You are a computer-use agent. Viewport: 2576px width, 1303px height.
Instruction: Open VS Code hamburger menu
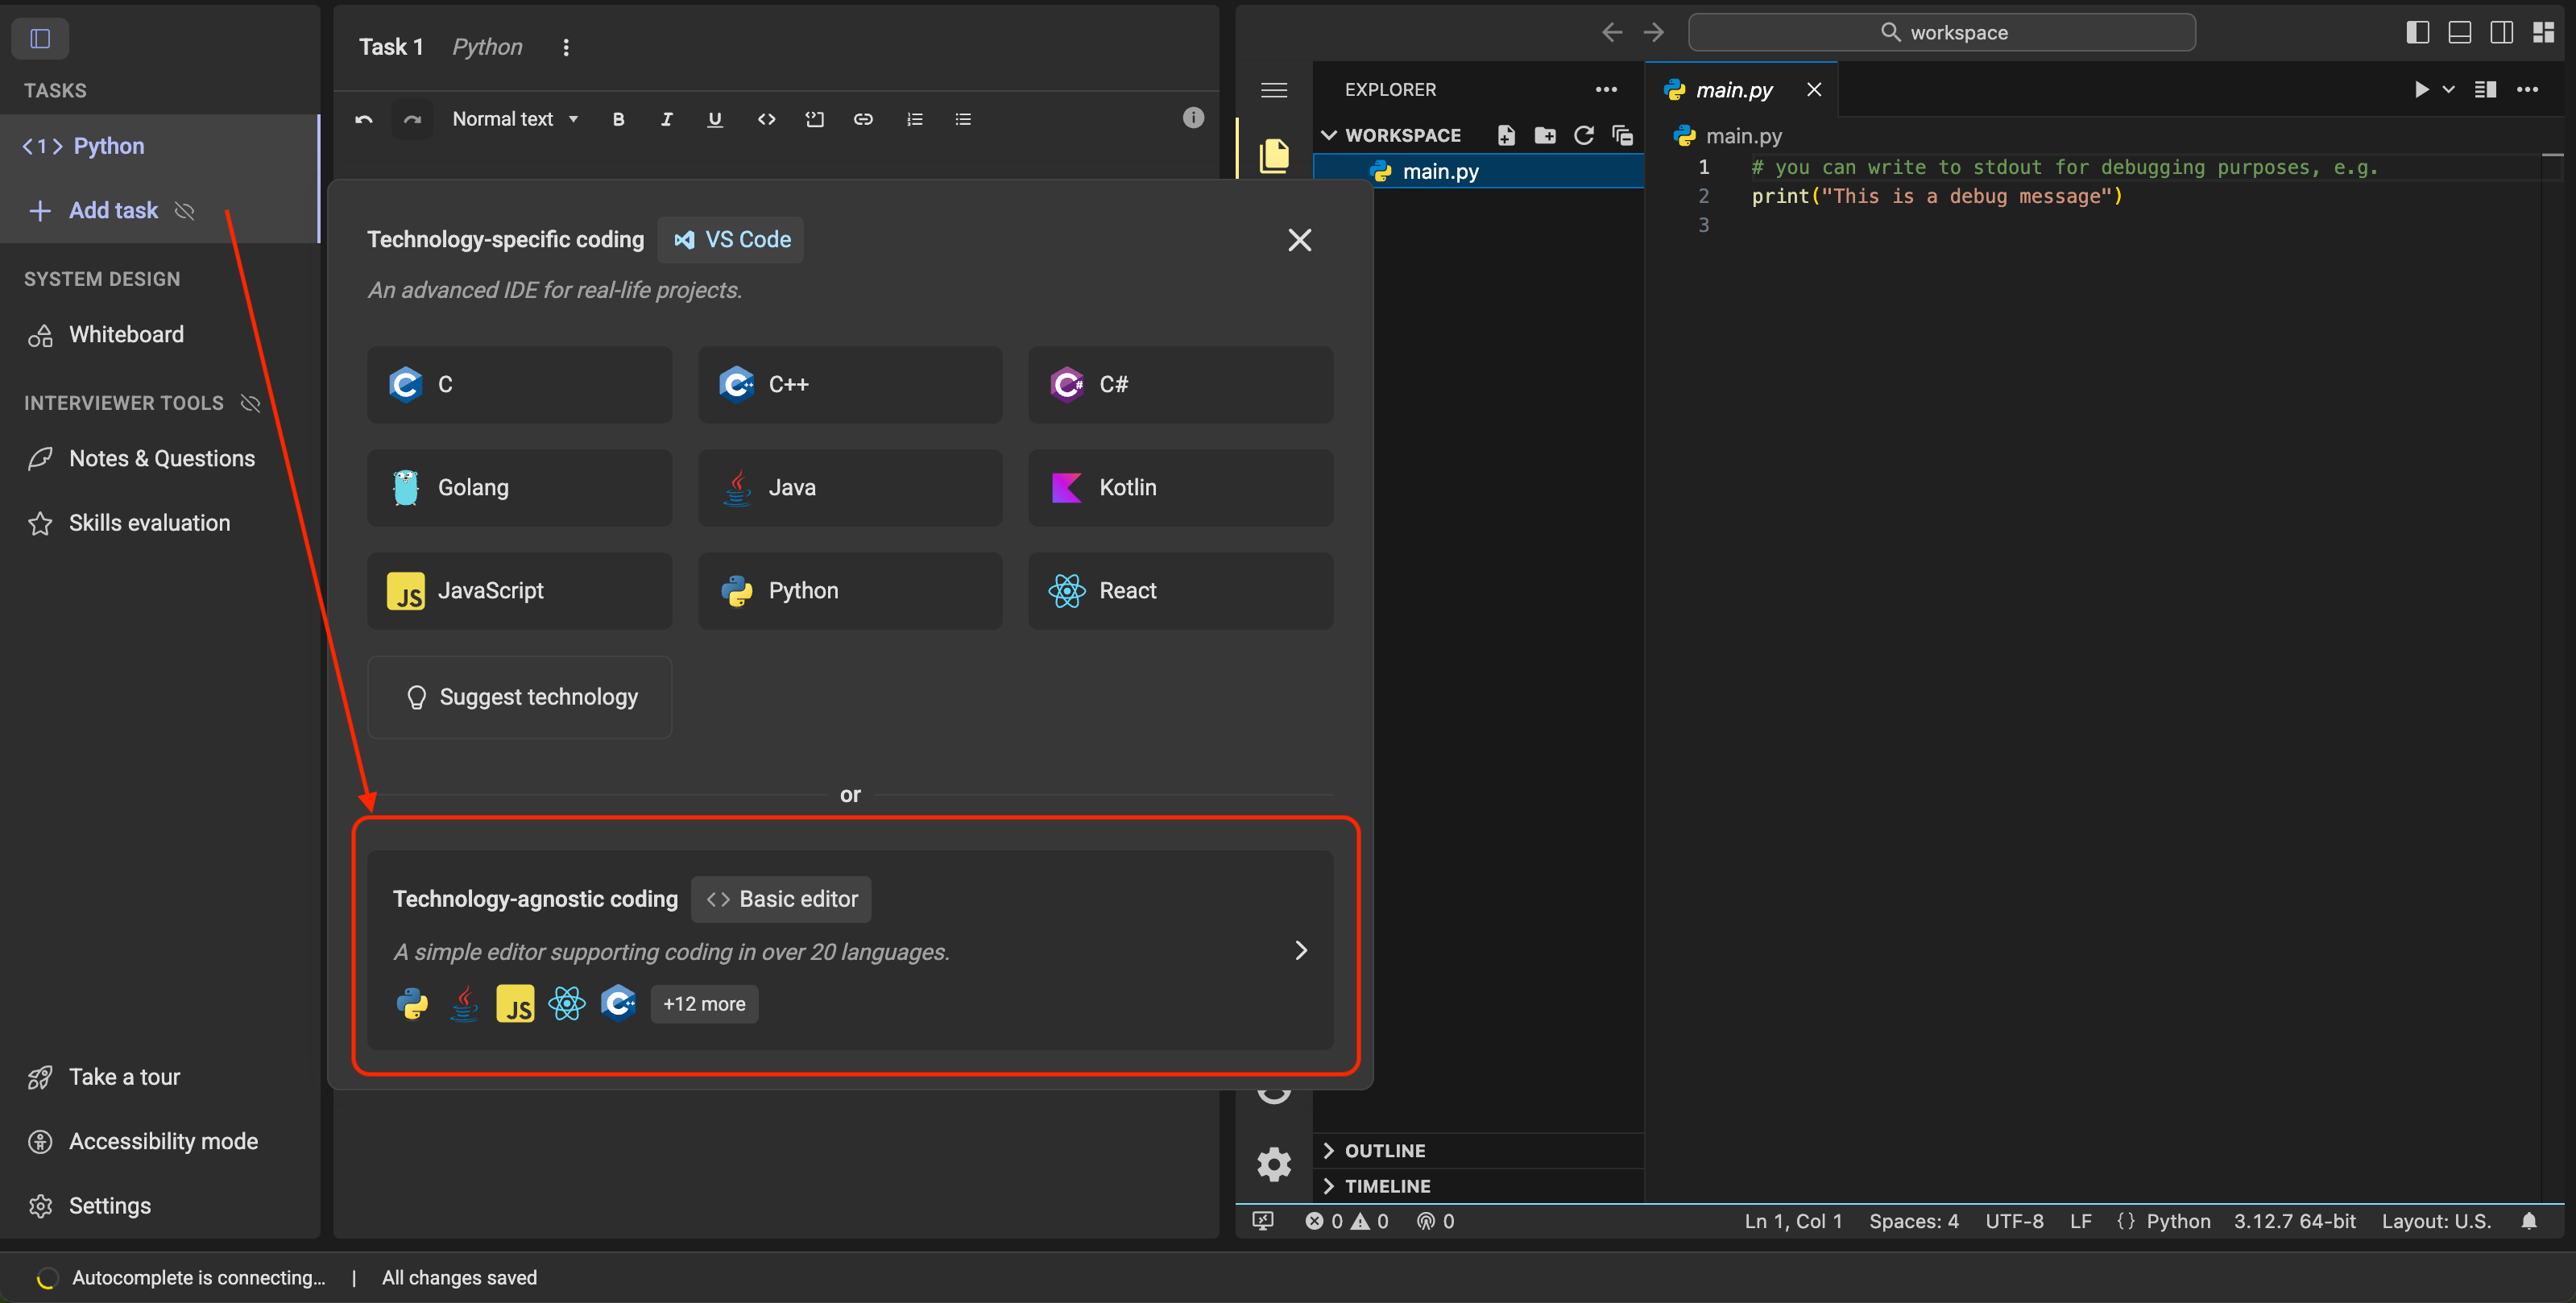click(1274, 90)
